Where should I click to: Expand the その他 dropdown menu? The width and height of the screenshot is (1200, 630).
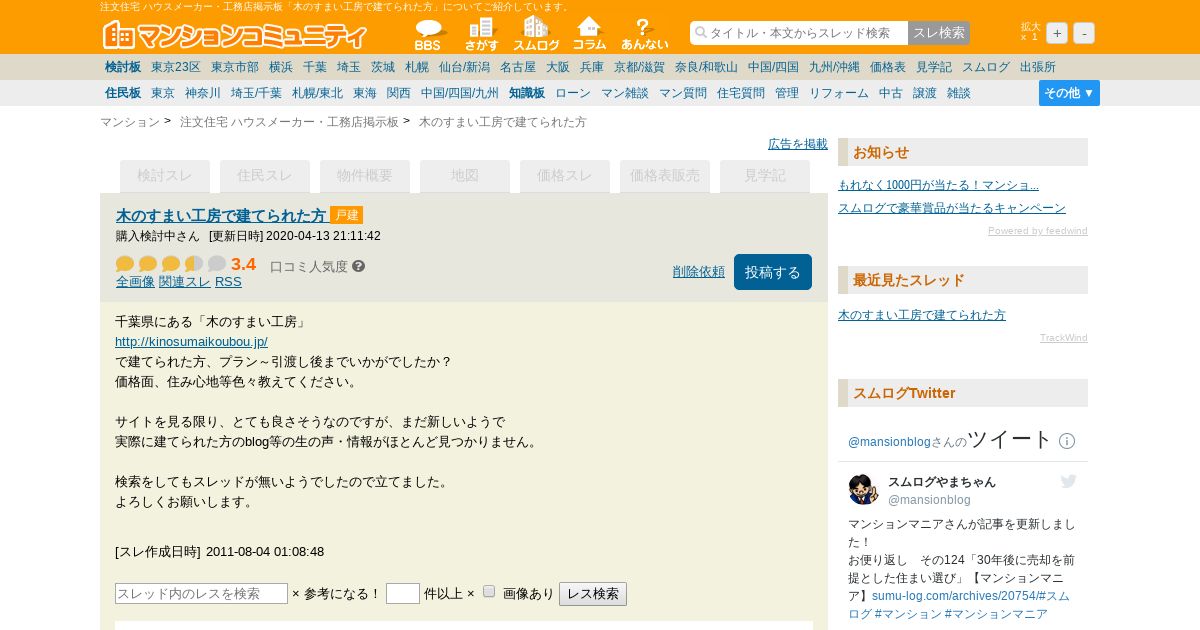point(1069,93)
